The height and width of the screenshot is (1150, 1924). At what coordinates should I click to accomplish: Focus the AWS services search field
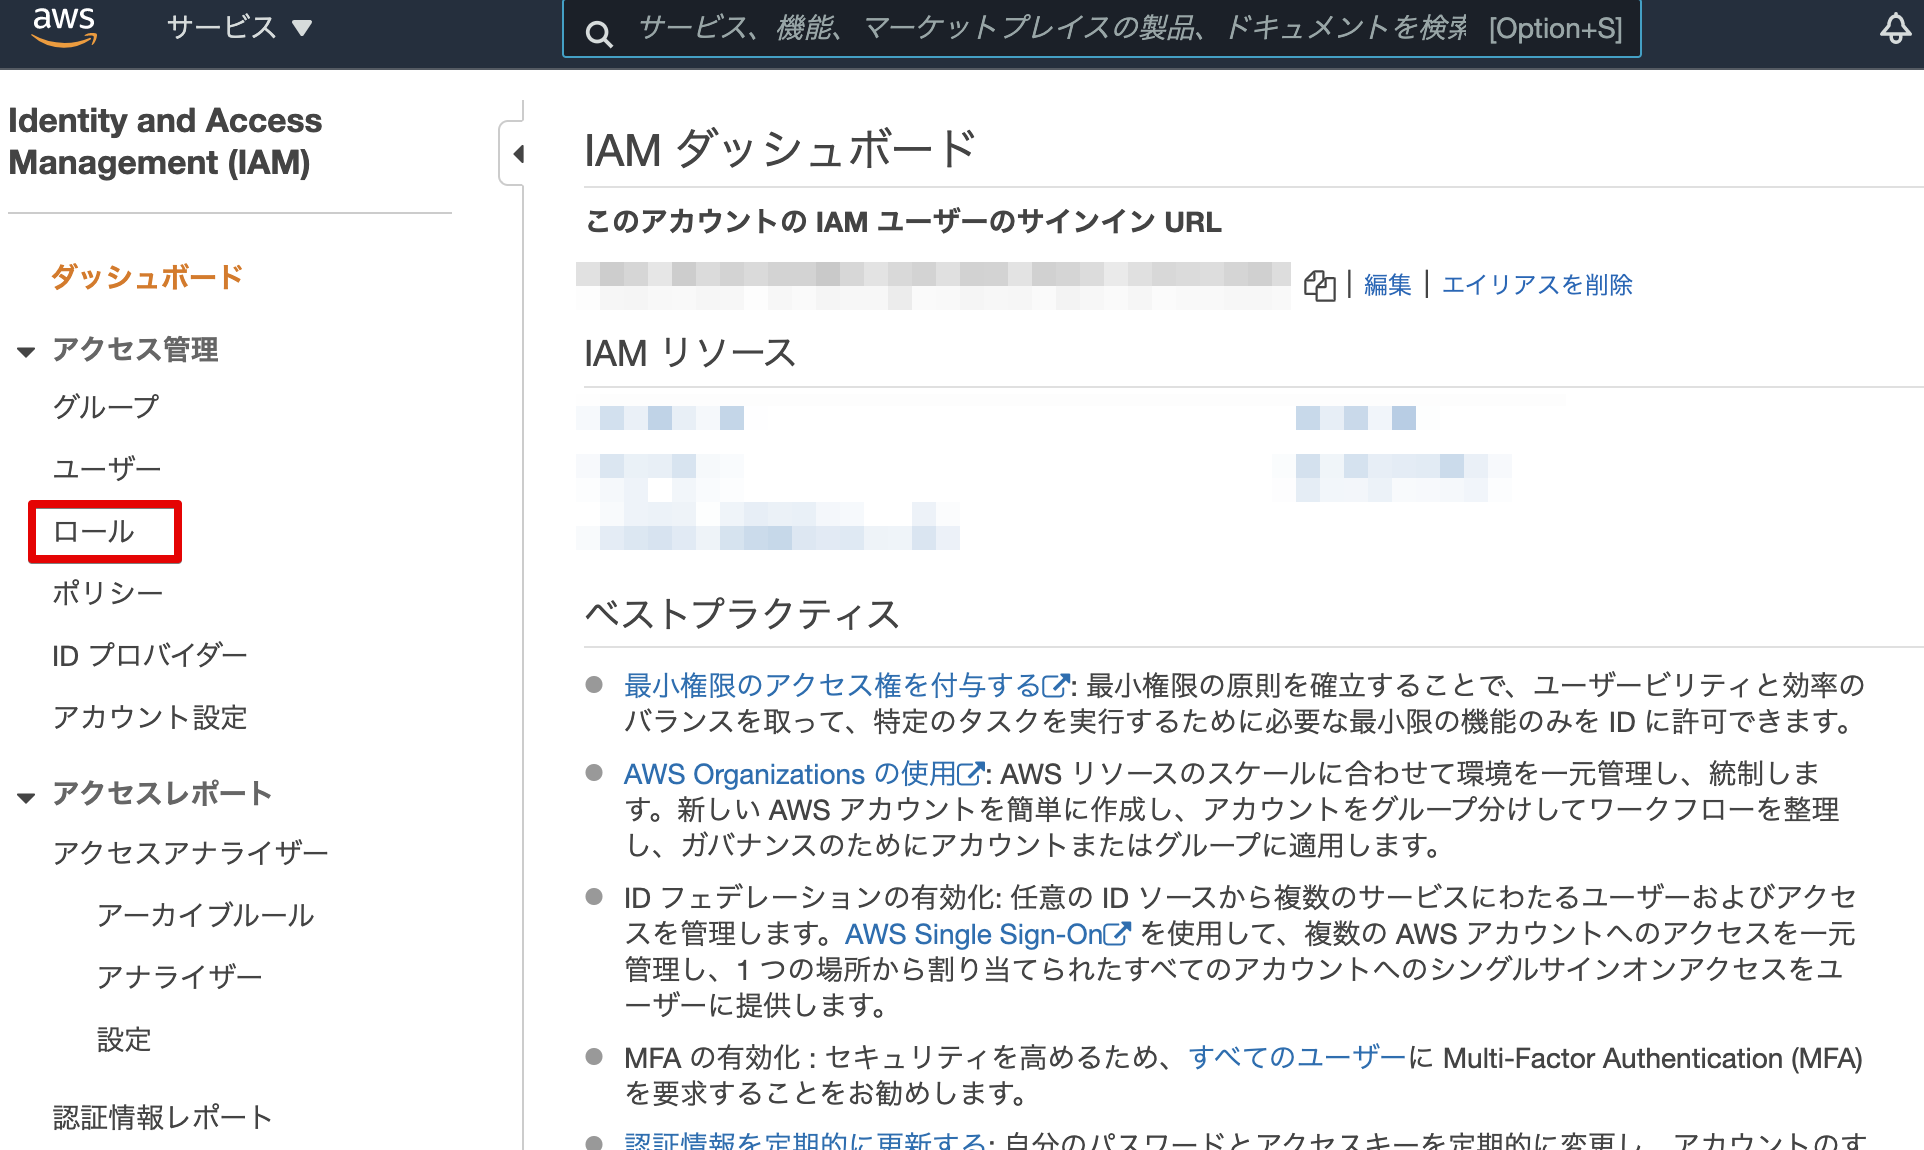pos(1101,28)
